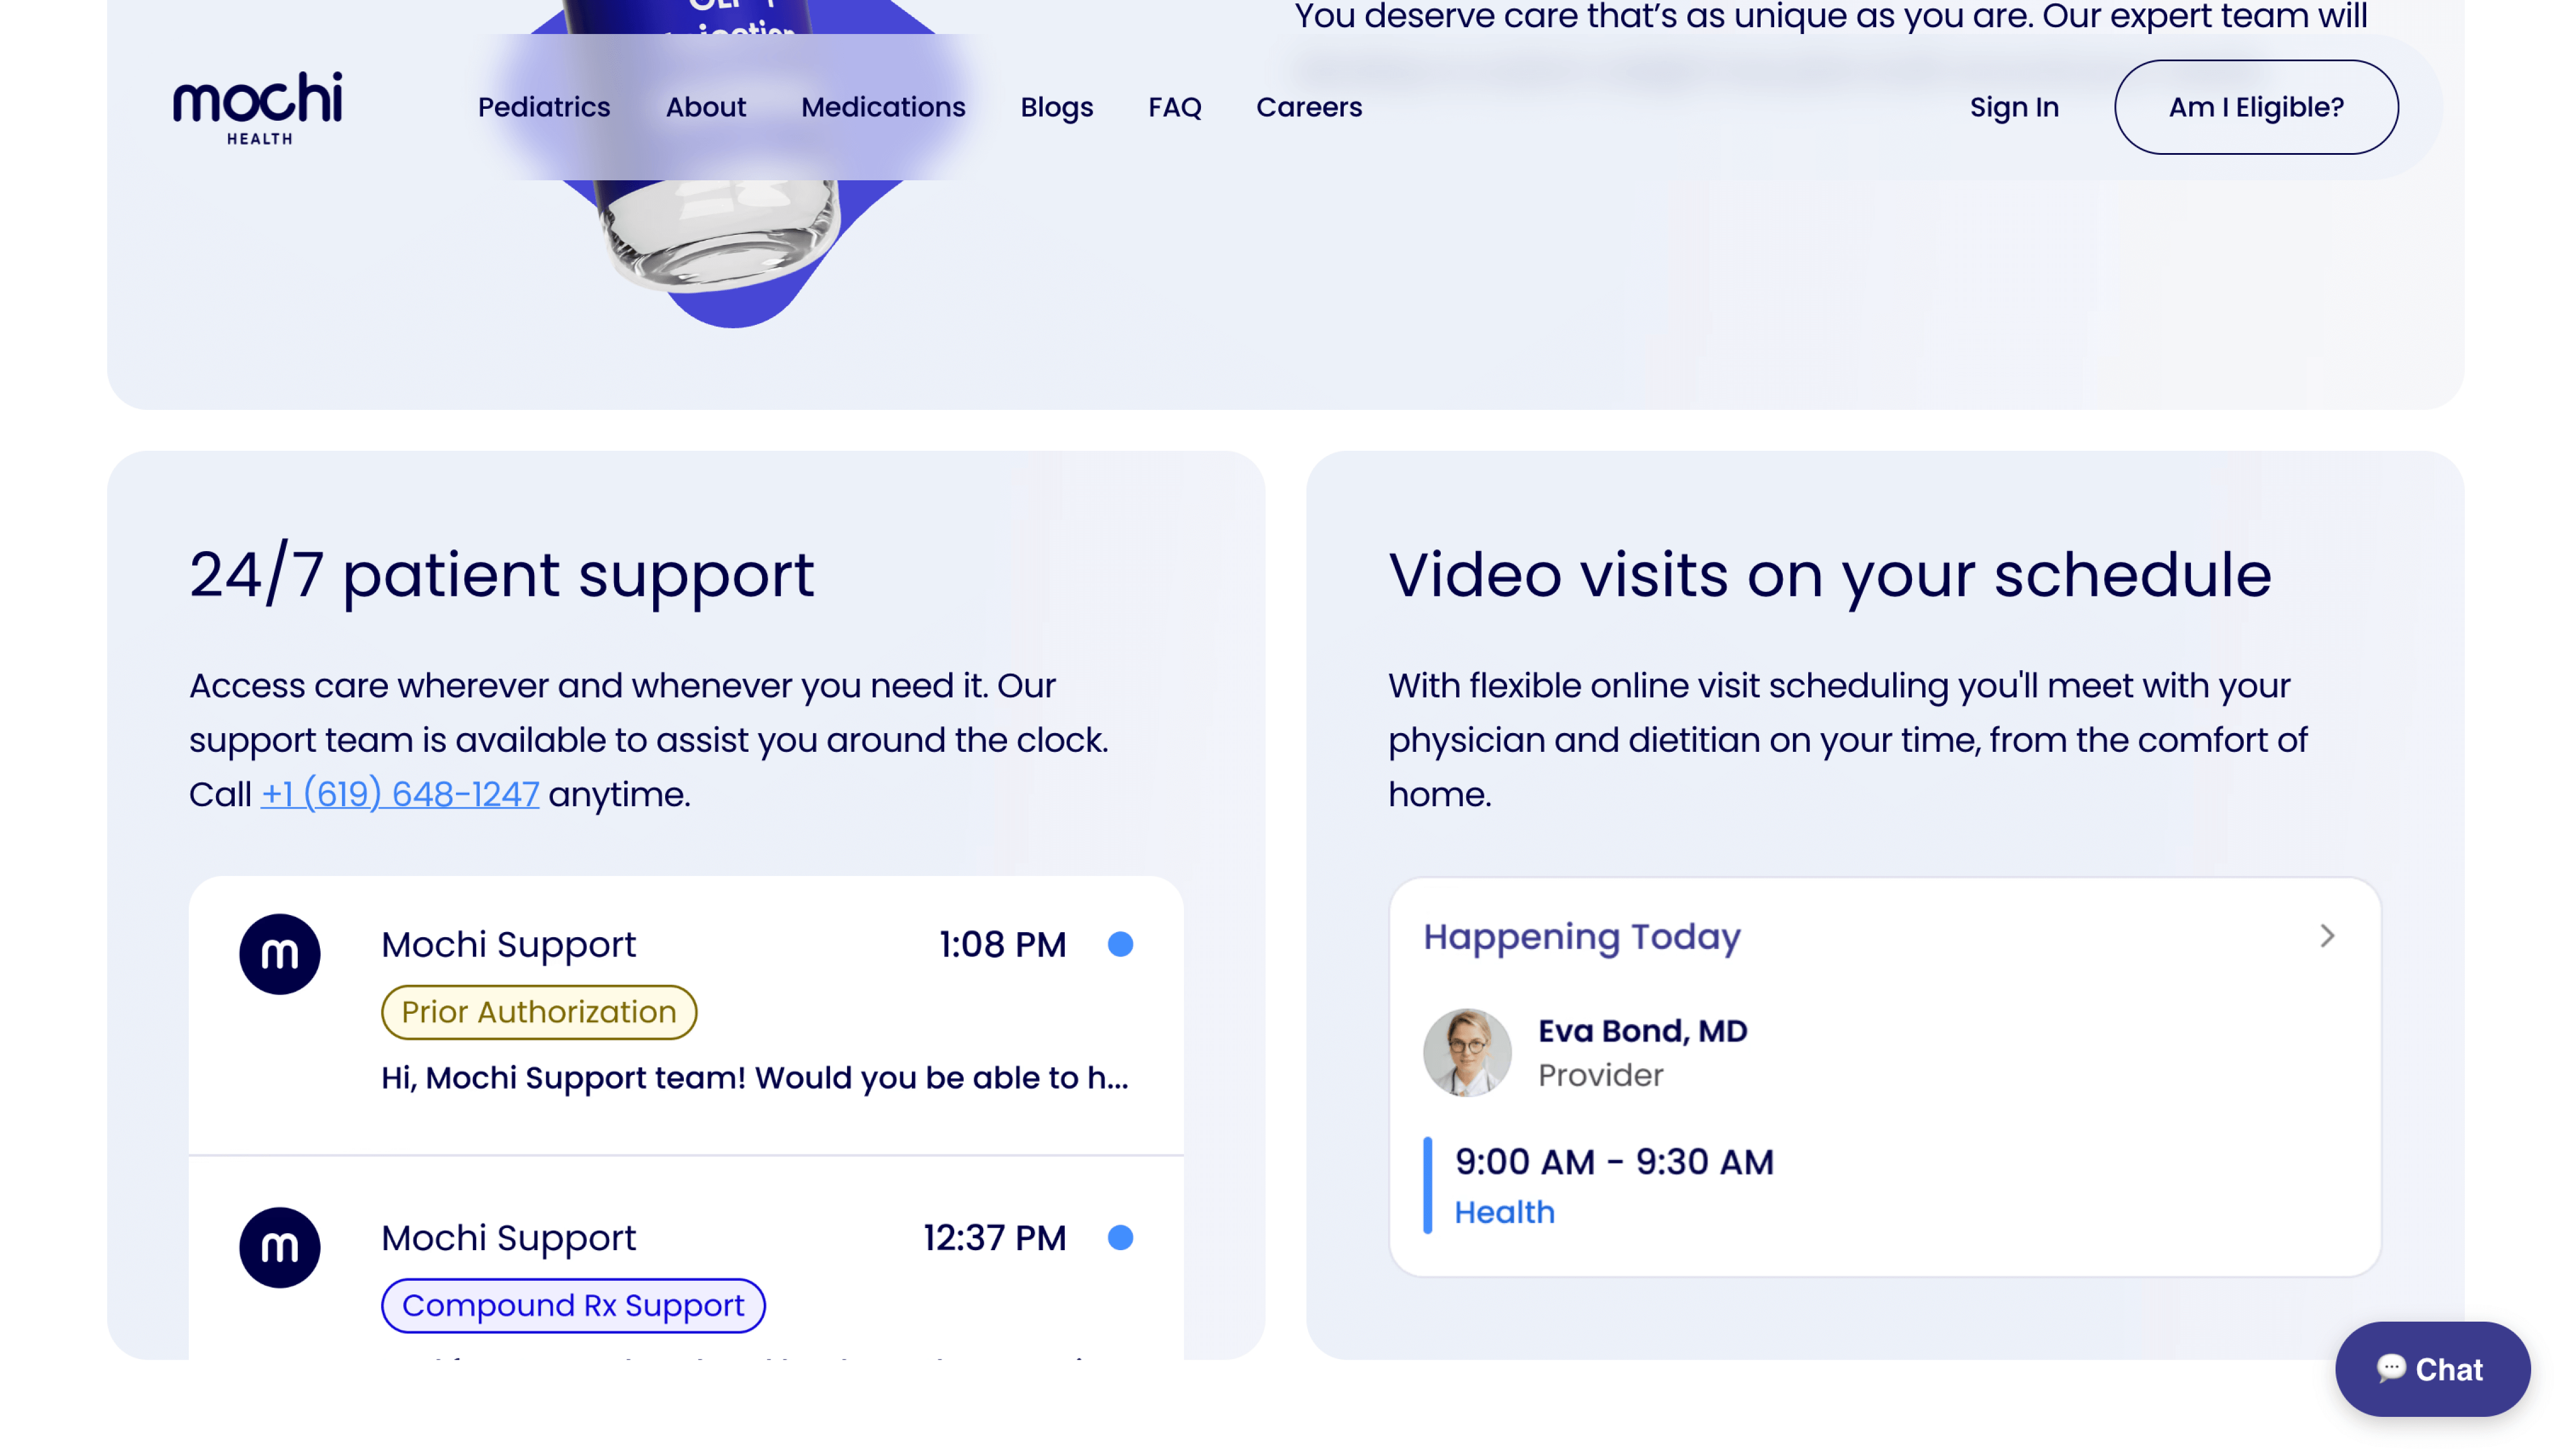Visit the Careers page

coord(1309,107)
